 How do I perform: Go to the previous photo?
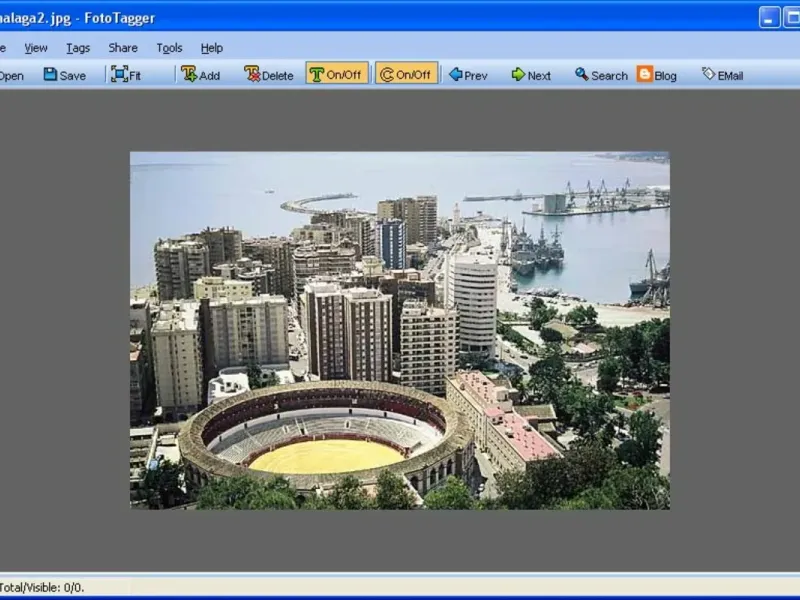tap(468, 75)
